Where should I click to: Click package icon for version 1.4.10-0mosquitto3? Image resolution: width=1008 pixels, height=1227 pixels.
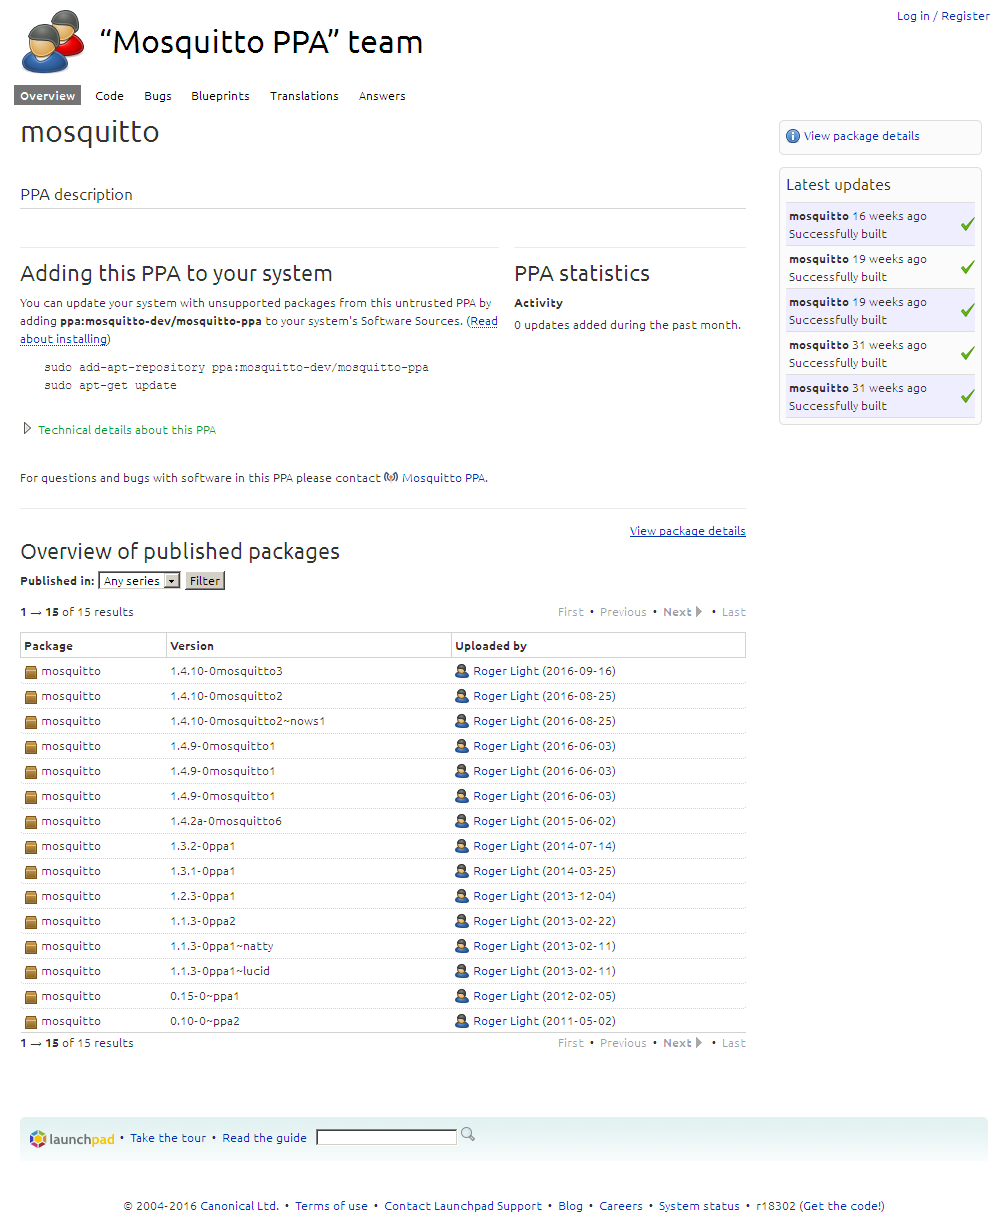[x=31, y=672]
